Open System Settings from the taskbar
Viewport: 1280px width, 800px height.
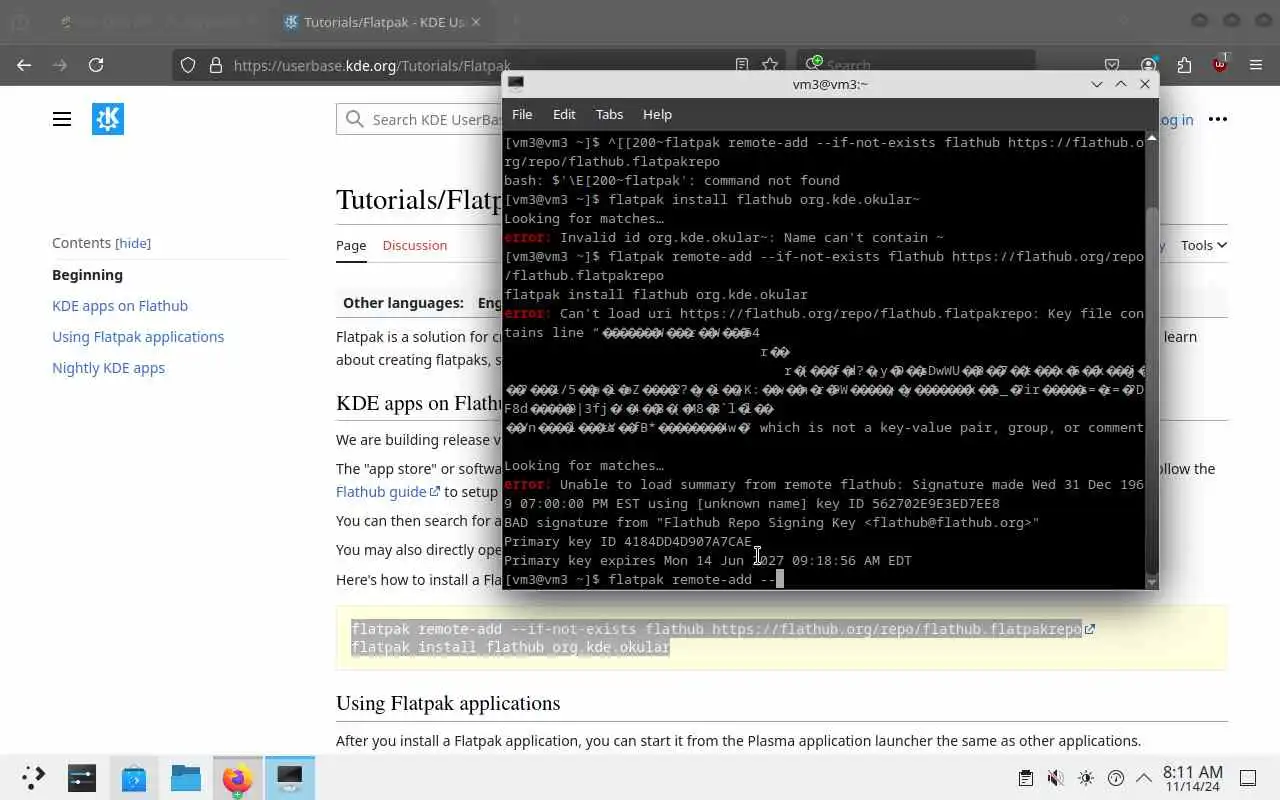pos(82,778)
